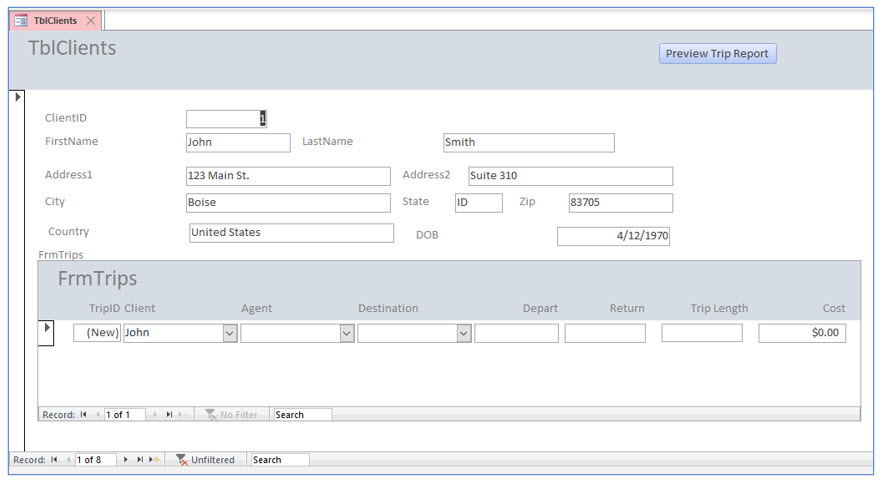Click the 'Return' column label
882x480 pixels.
627,308
